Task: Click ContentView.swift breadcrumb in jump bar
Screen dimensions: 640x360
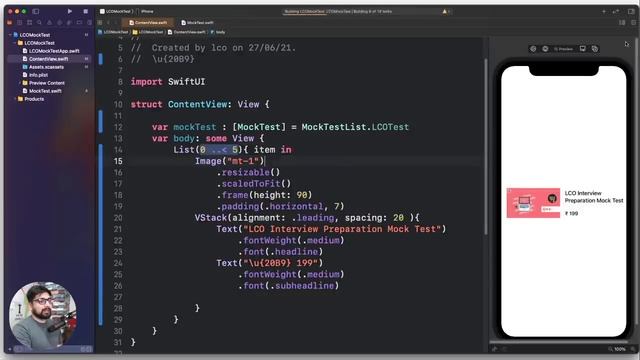Action: coord(187,32)
